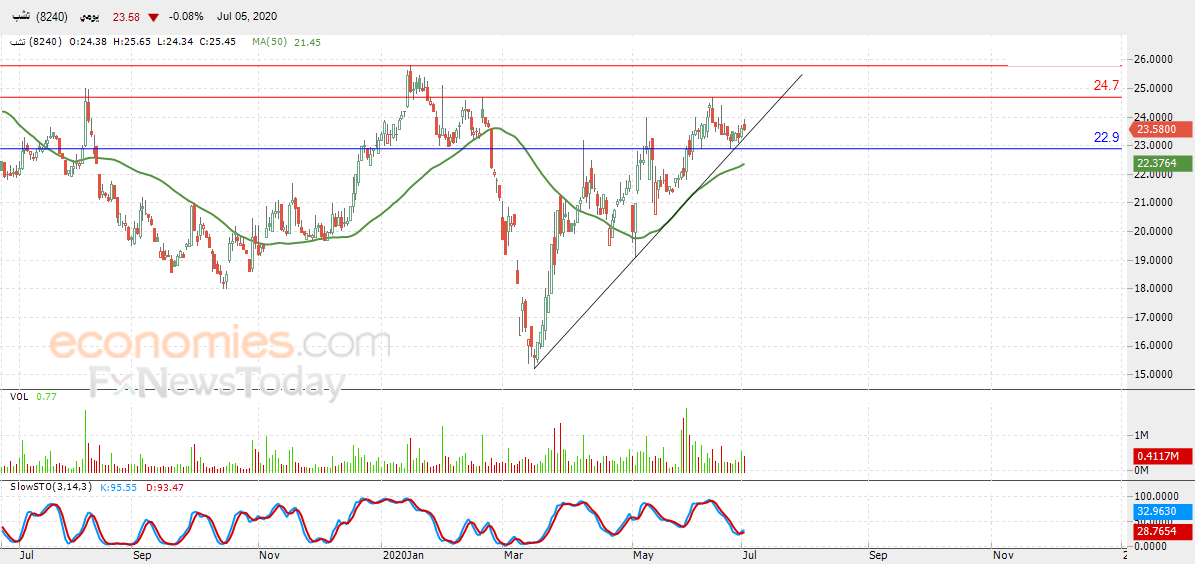Click the 1M volume axis label
Image resolution: width=1195 pixels, height=564 pixels.
tap(1142, 435)
